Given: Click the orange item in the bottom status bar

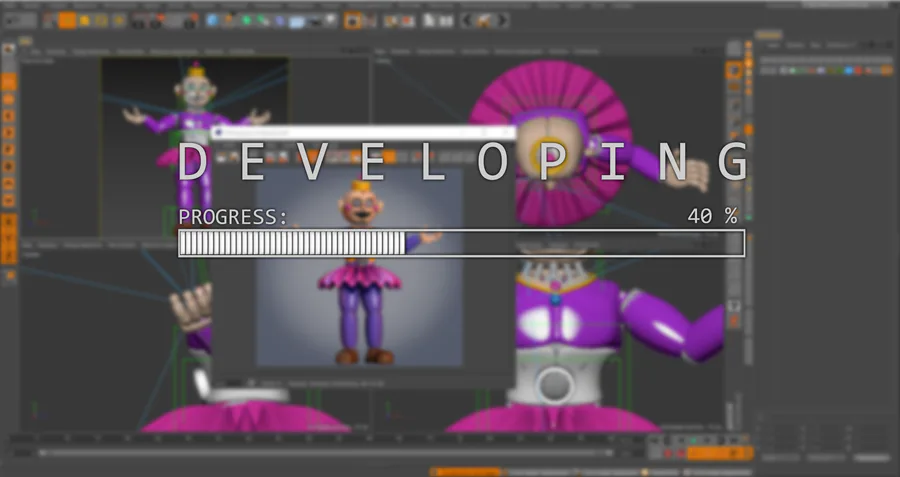Looking at the screenshot, I should [465, 472].
